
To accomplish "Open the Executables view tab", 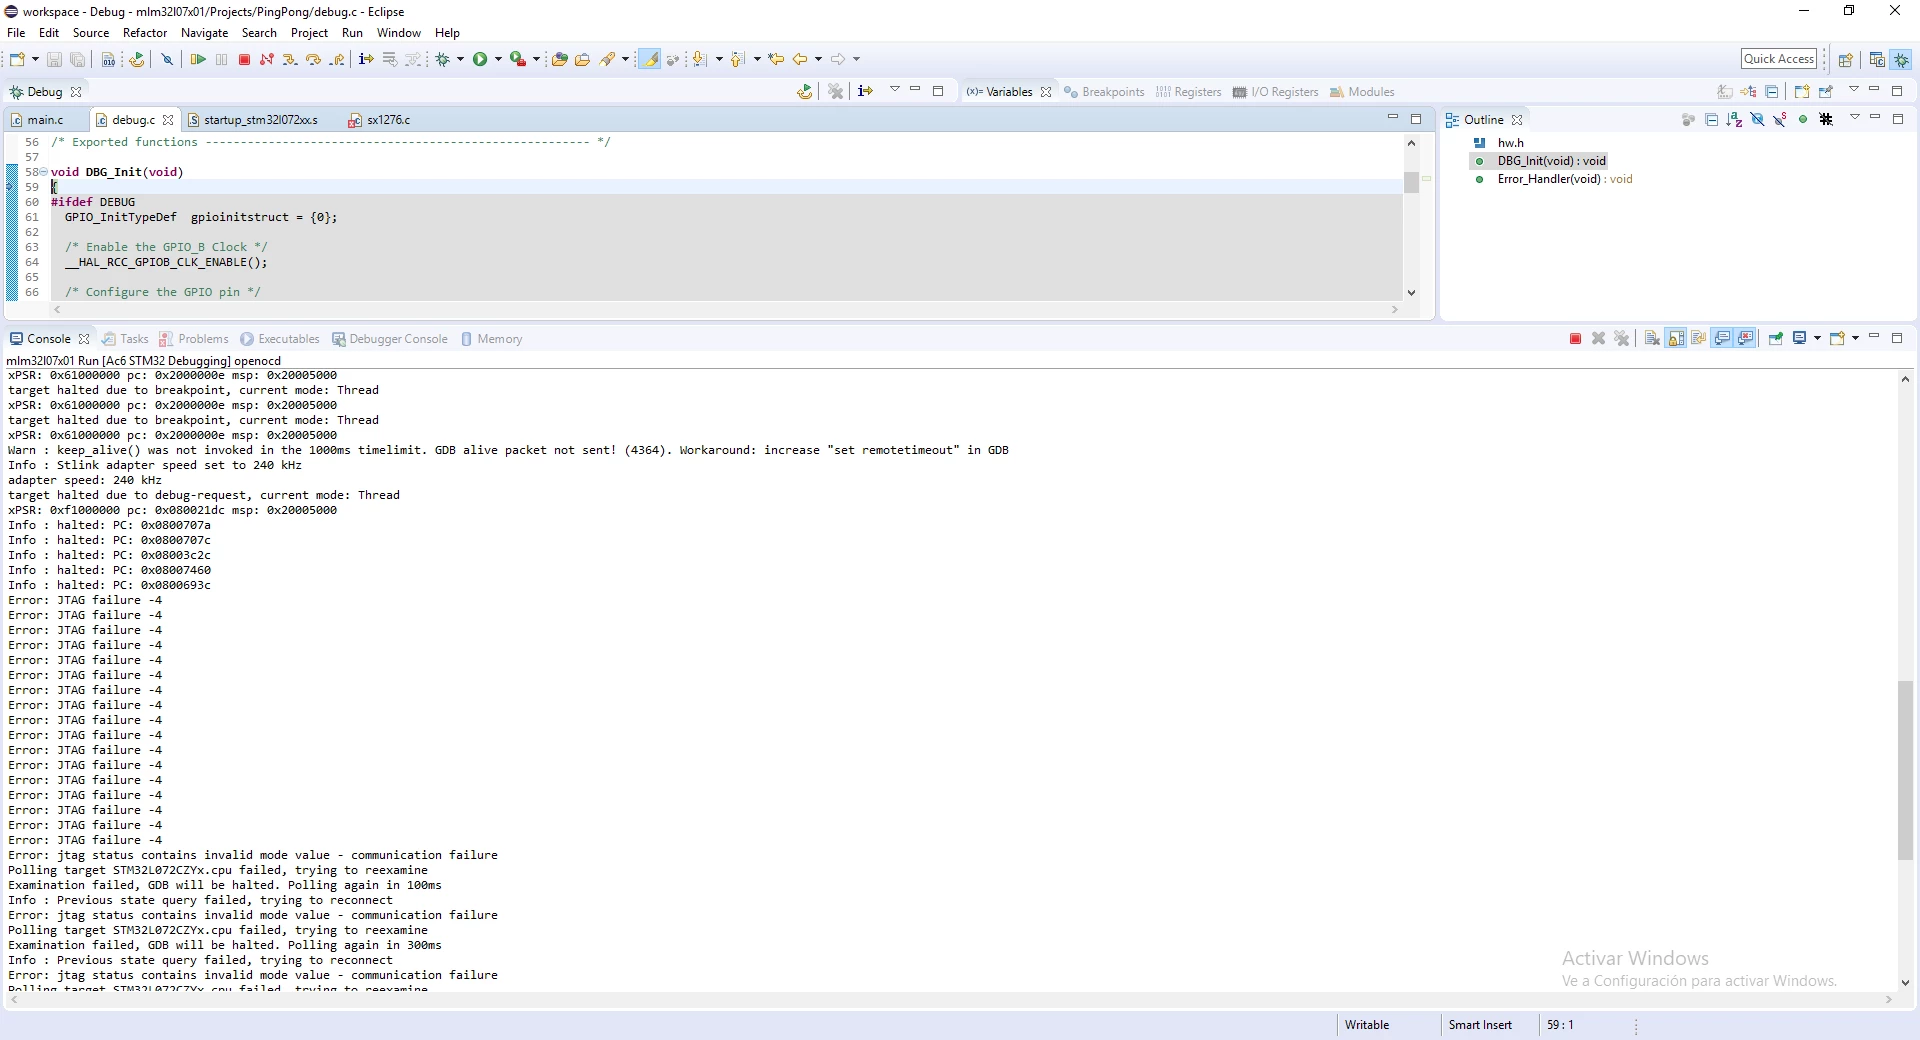I will point(280,339).
